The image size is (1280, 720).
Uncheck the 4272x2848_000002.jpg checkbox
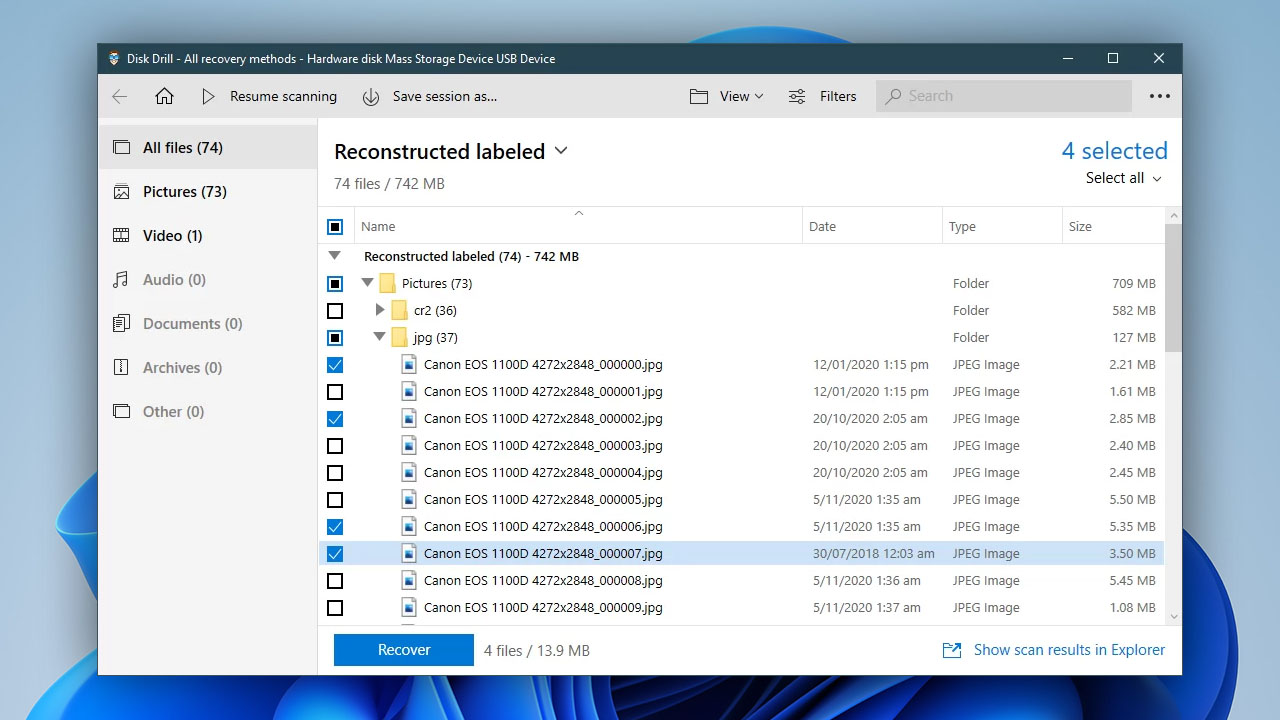coord(335,419)
